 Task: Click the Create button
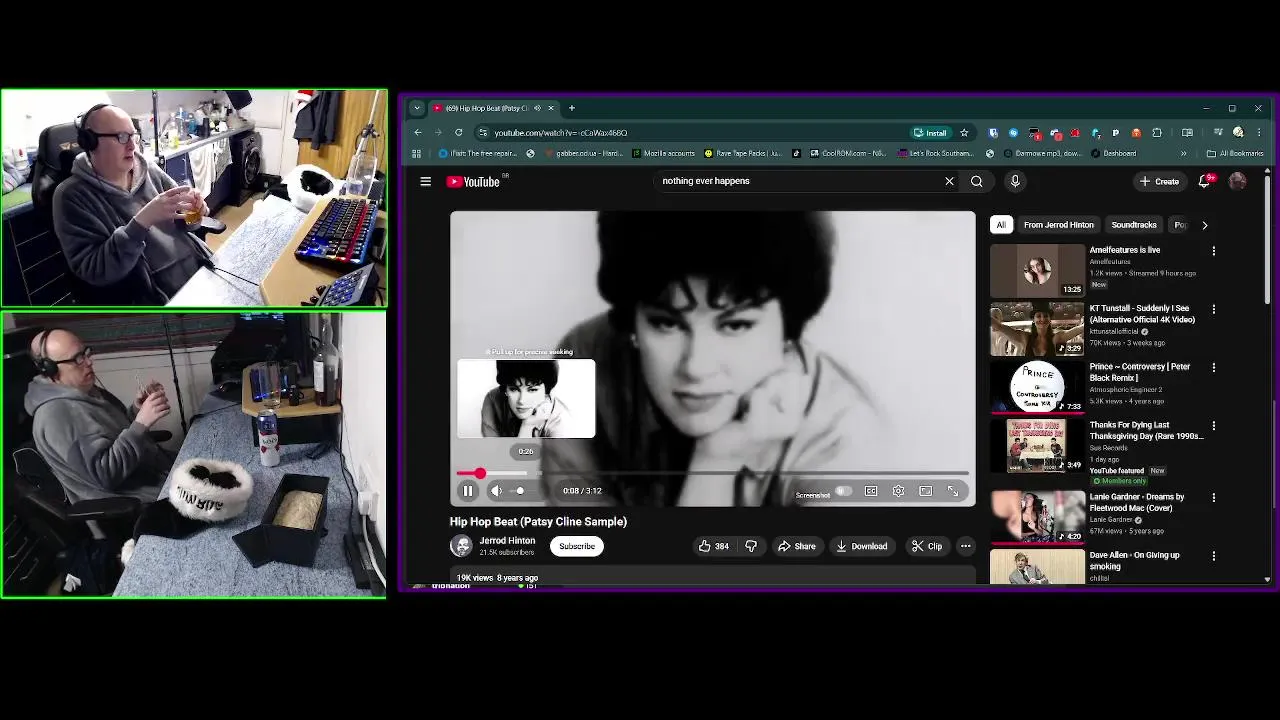coord(1160,181)
